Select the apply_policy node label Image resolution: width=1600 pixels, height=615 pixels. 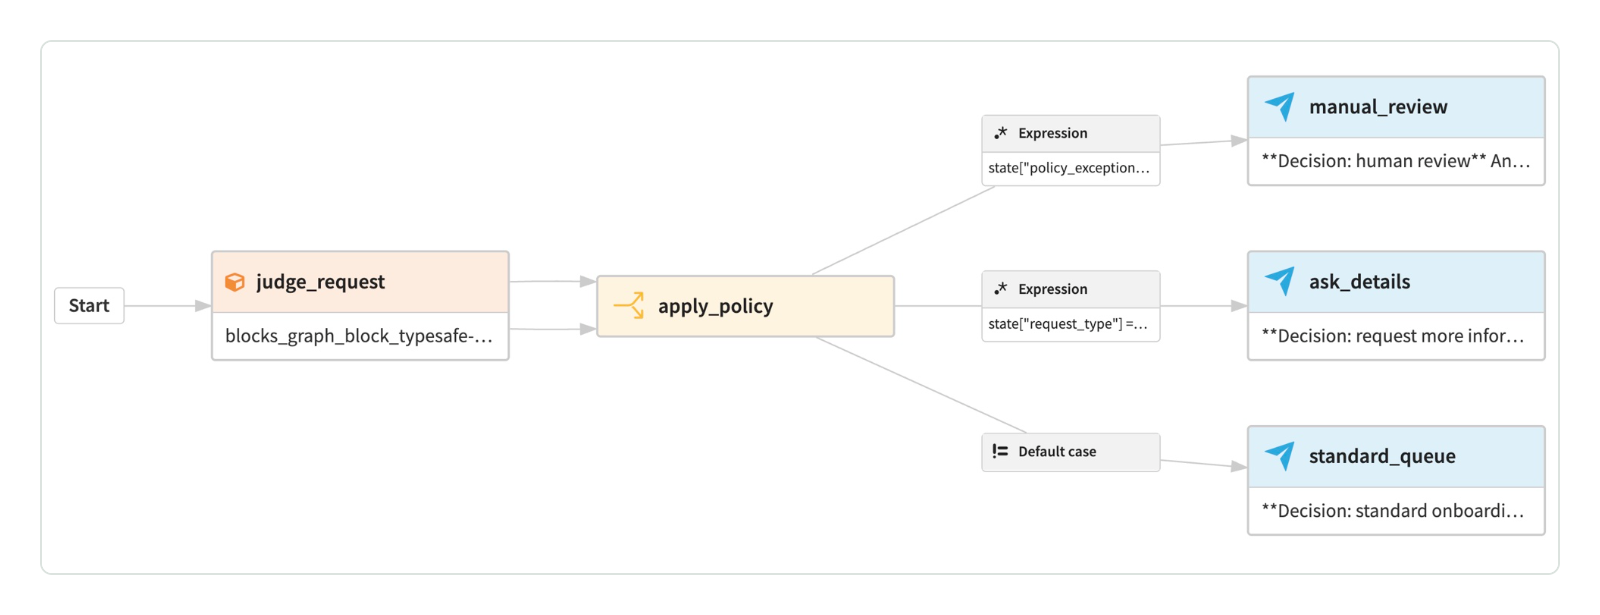715,306
